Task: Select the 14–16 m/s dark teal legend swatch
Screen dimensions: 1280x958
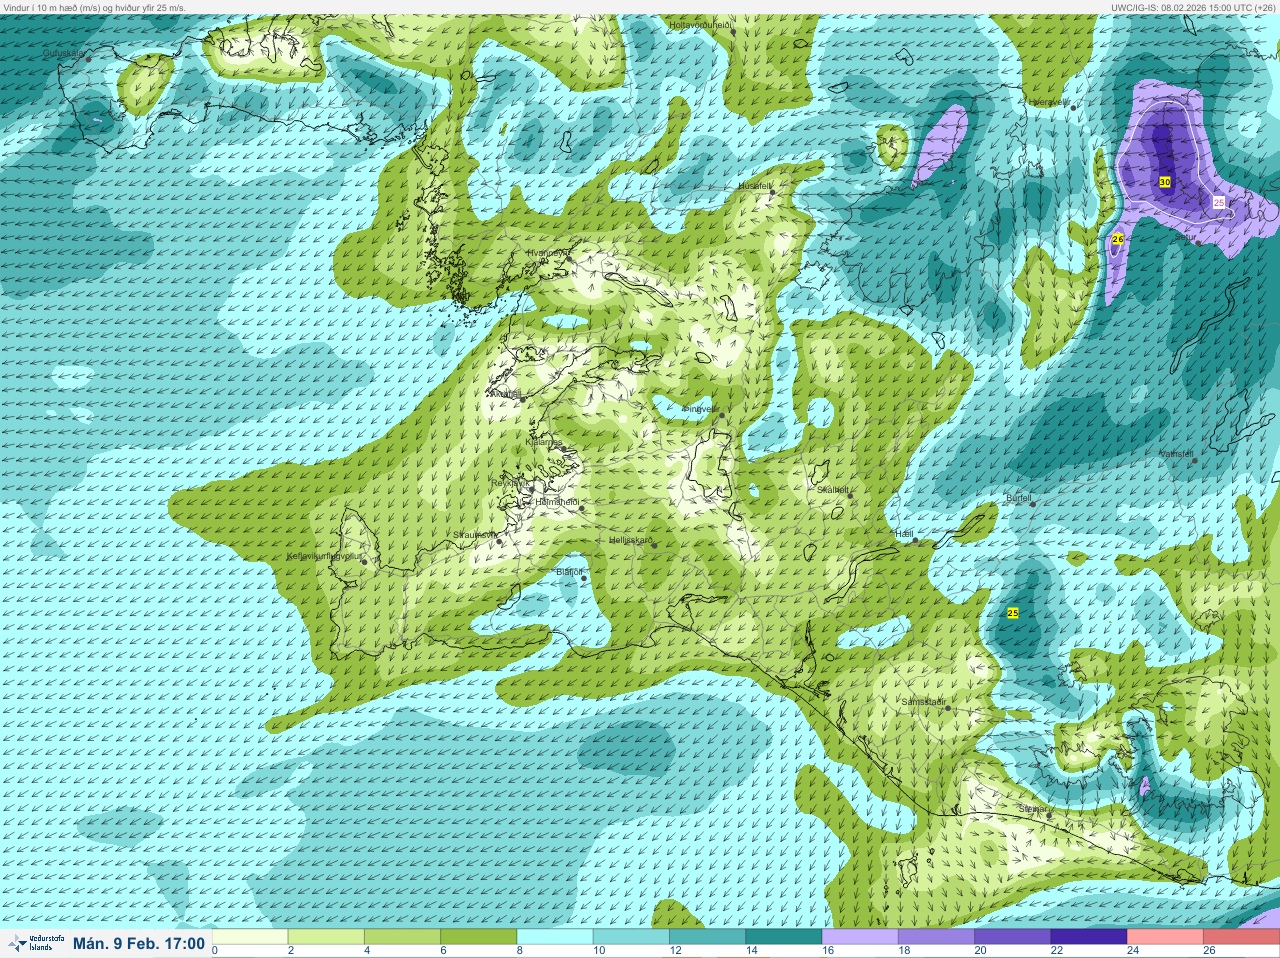Action: pos(784,937)
